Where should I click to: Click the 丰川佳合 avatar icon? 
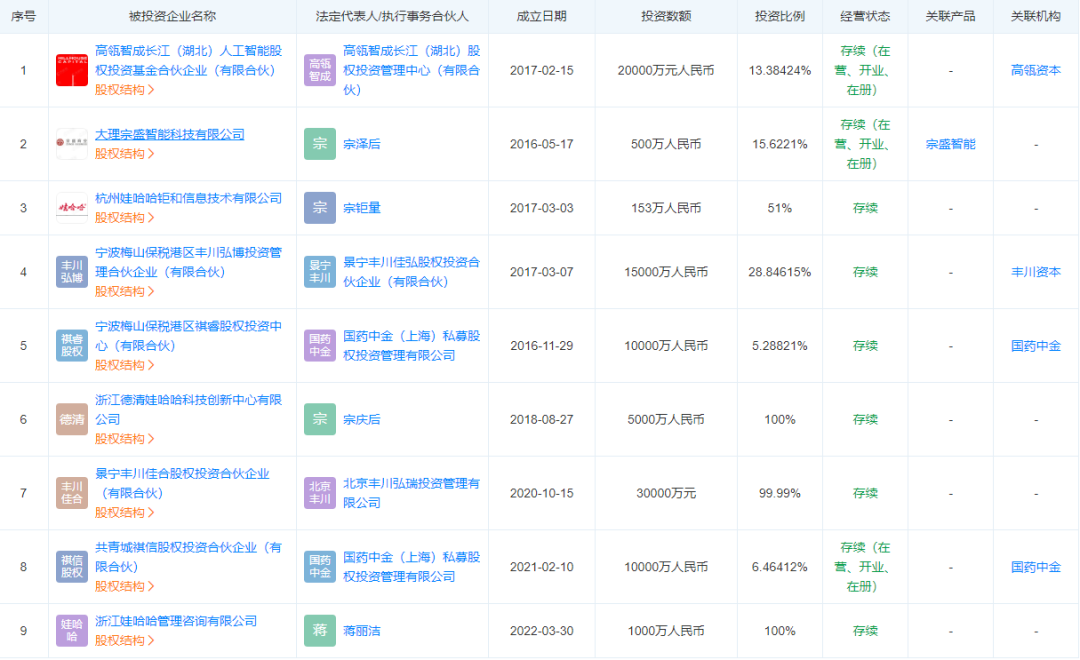pos(72,493)
